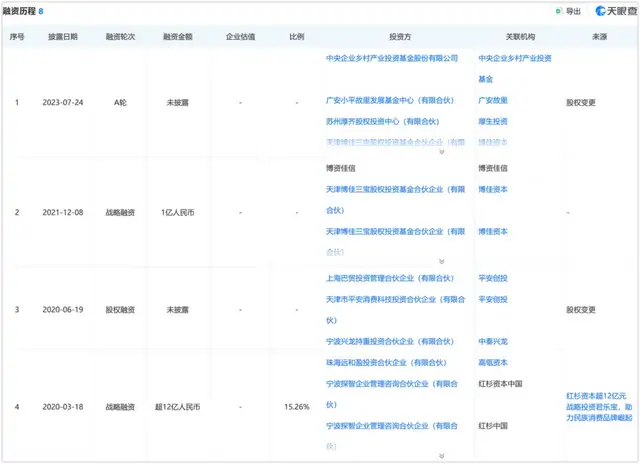Screen dimensions: 640x464
Task: Open 广安小平故里发展基金中心 investor link
Action: pos(390,100)
